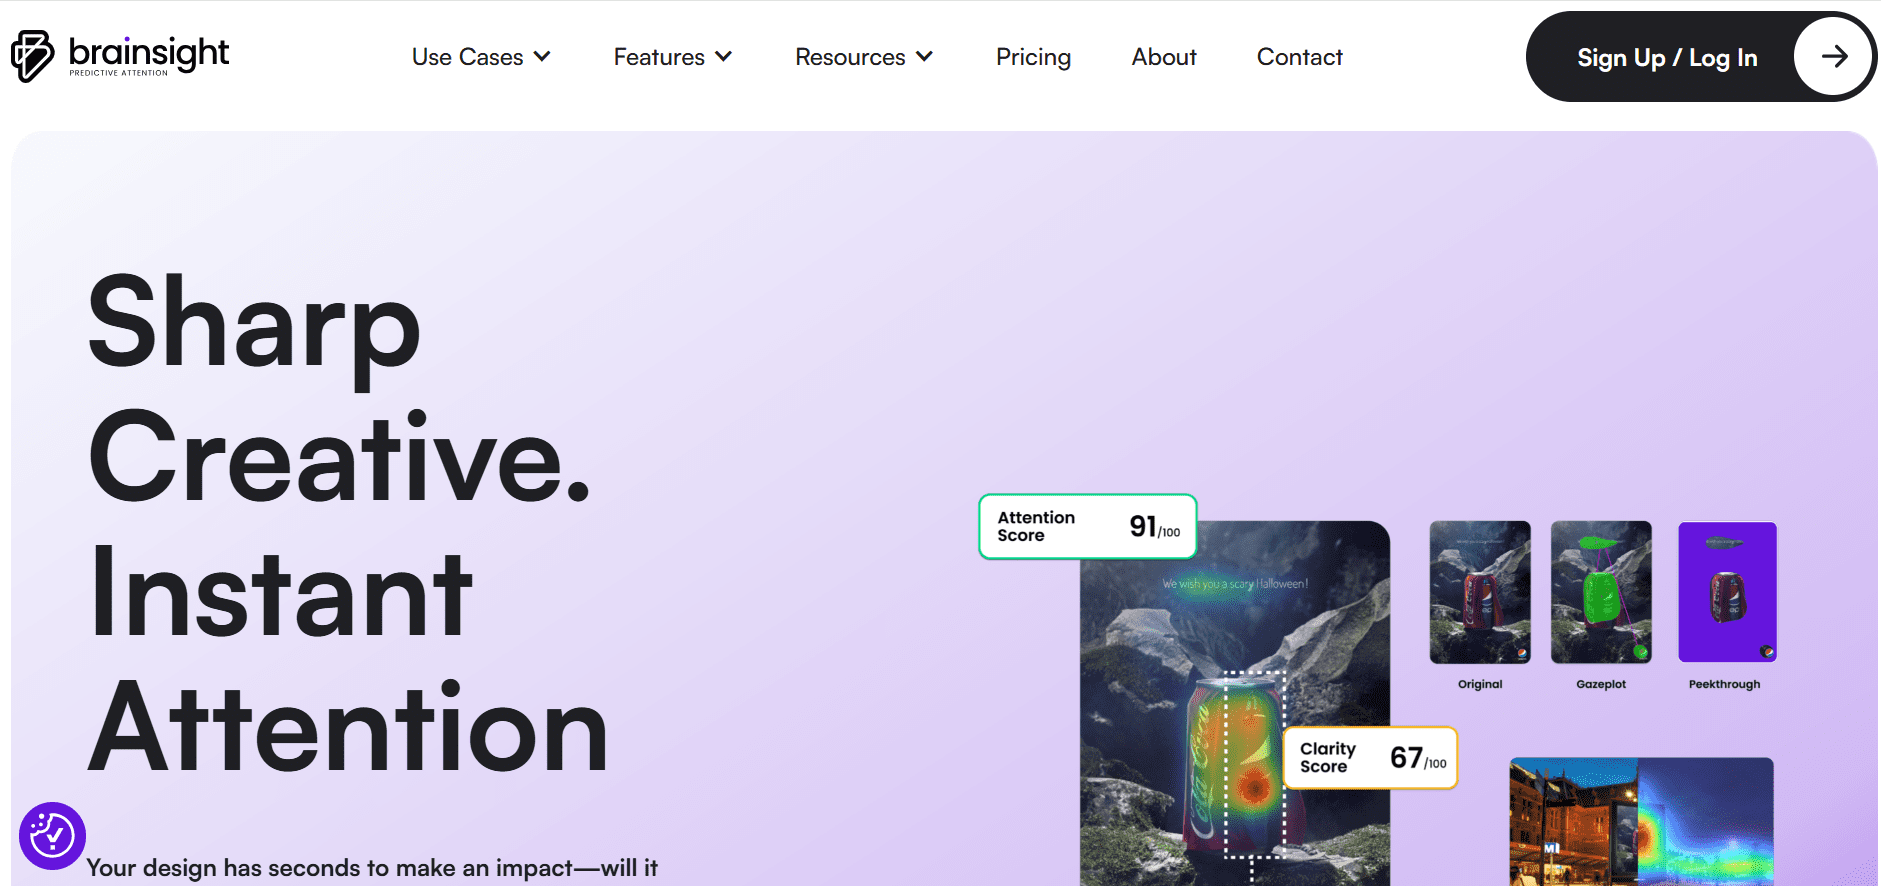Select the purple Peekthrough thumbnail

[x=1726, y=592]
